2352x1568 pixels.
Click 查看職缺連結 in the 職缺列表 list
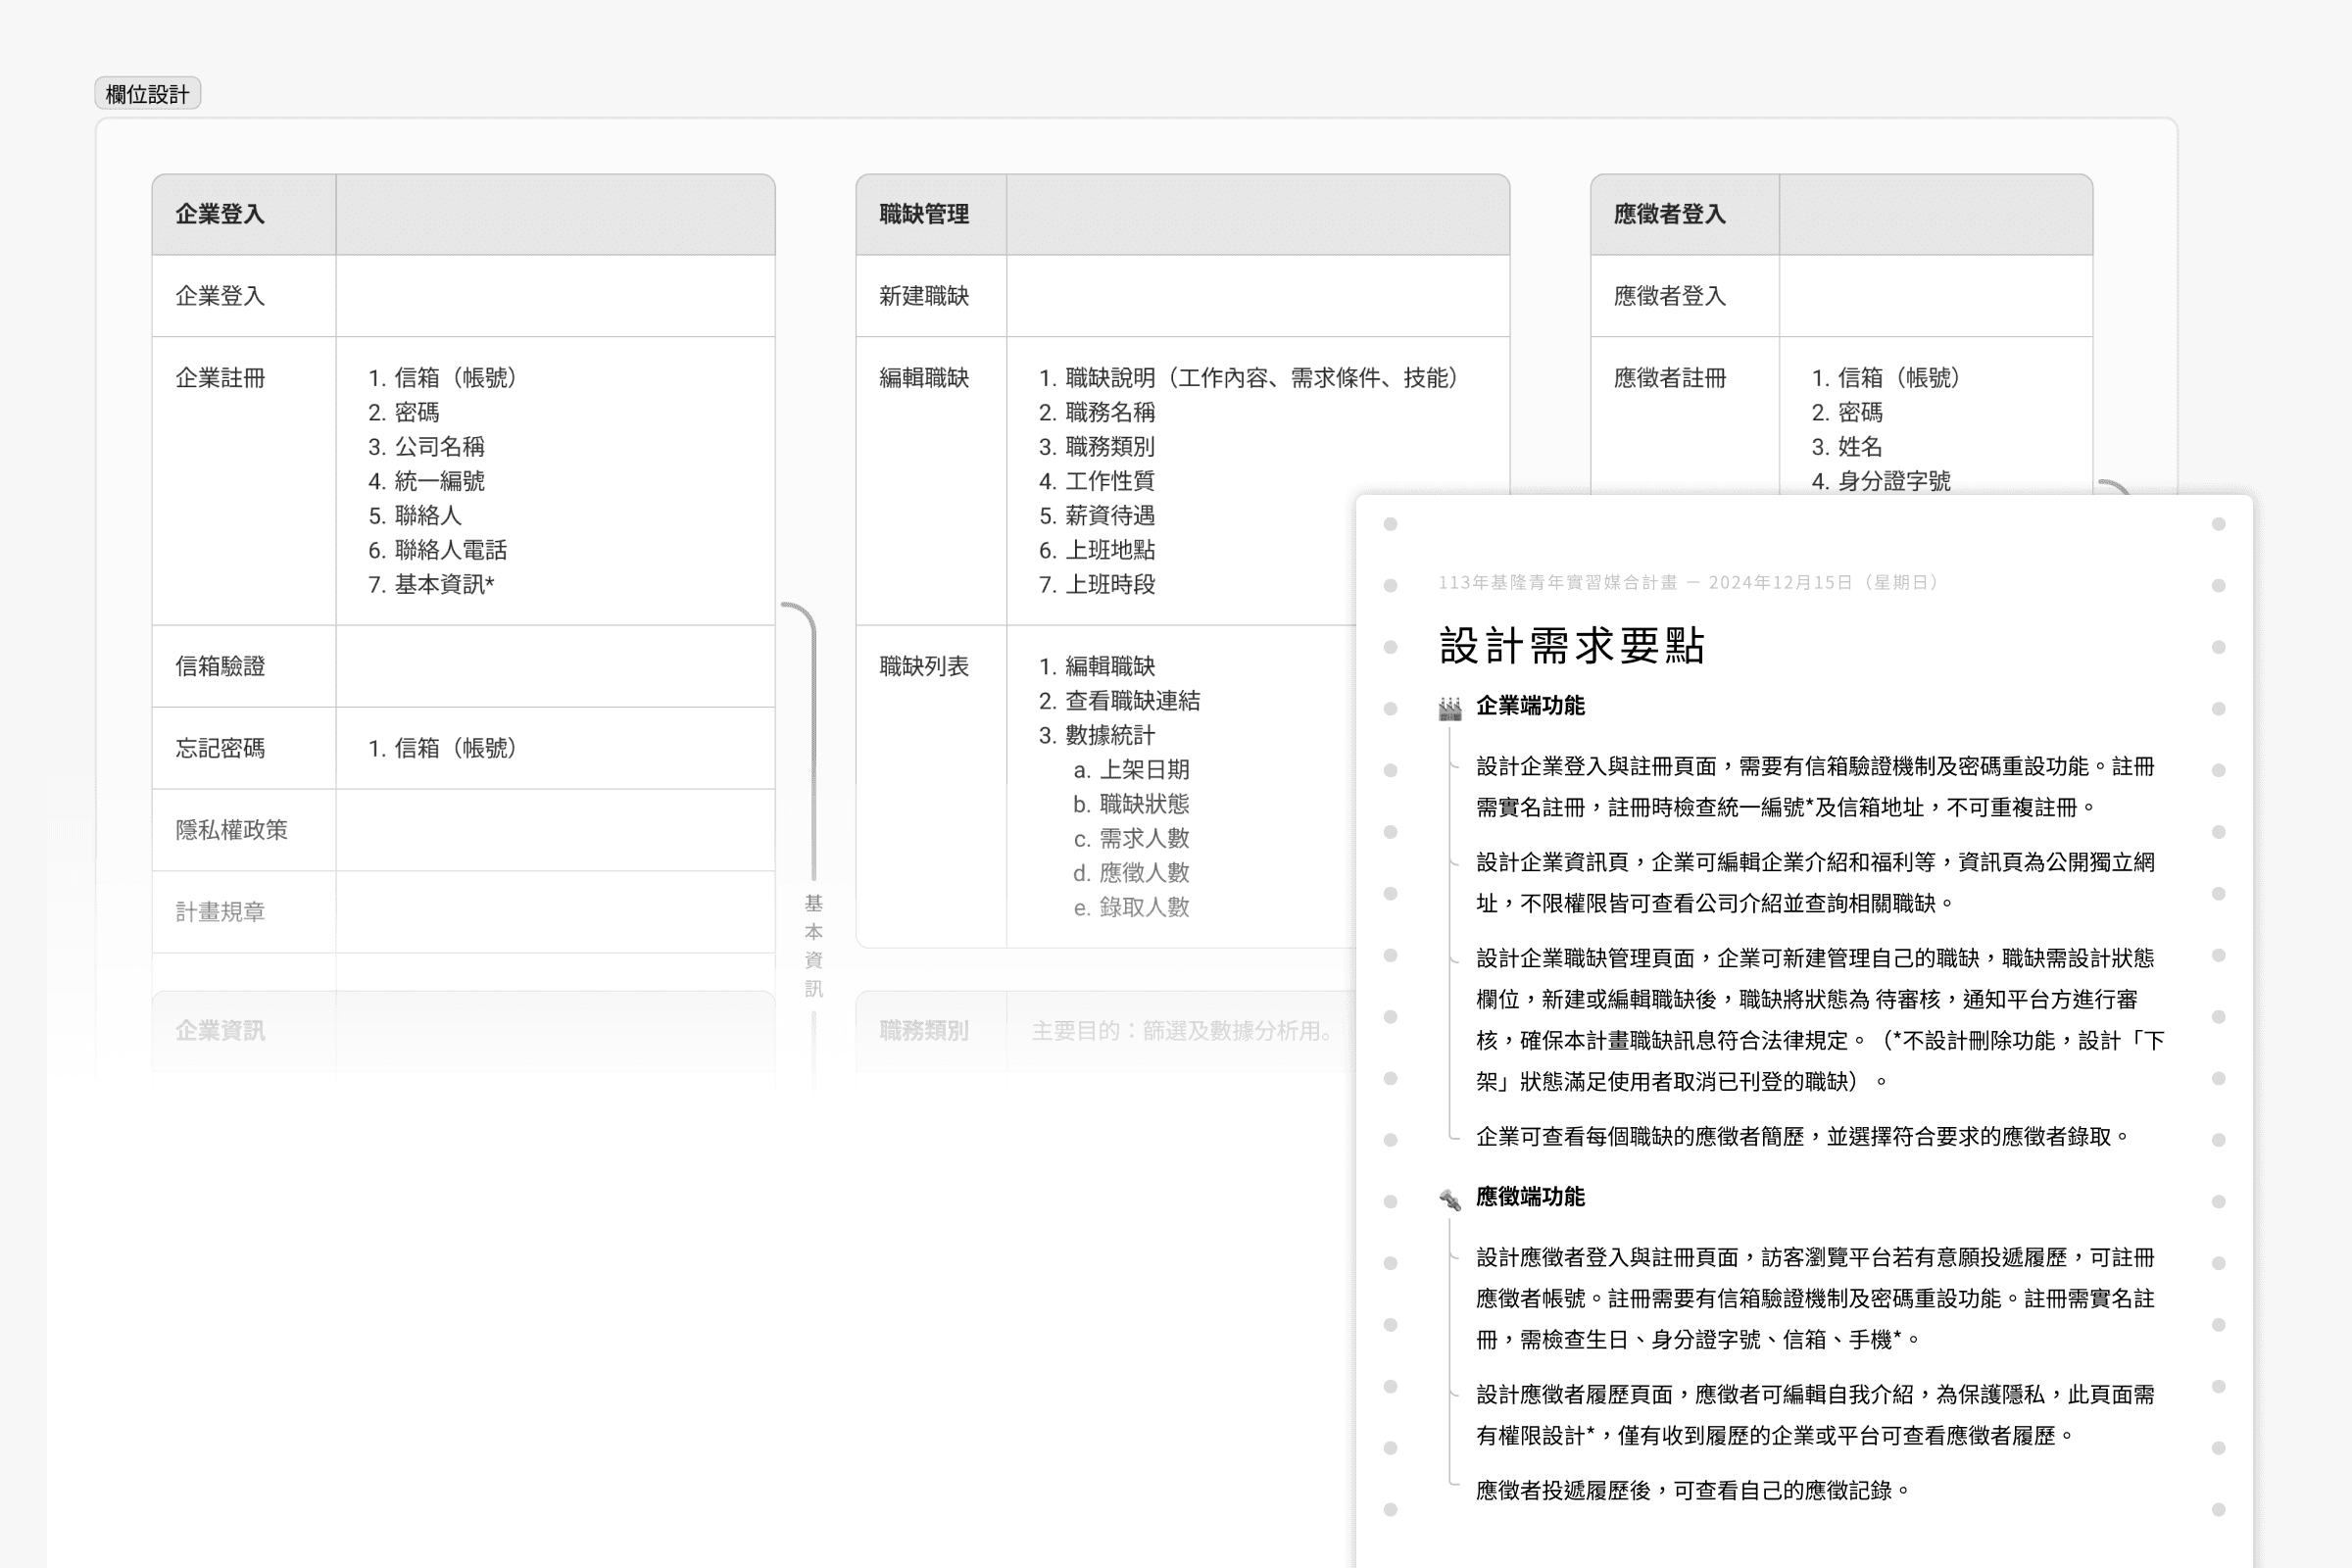coord(1132,701)
